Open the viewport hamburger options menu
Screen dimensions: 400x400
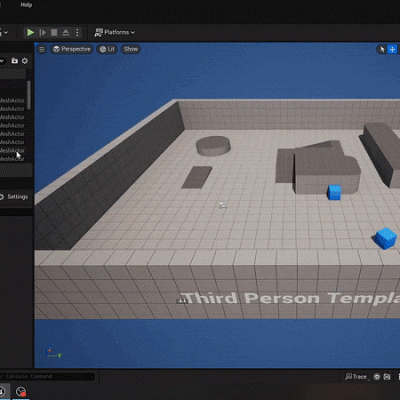[x=42, y=49]
